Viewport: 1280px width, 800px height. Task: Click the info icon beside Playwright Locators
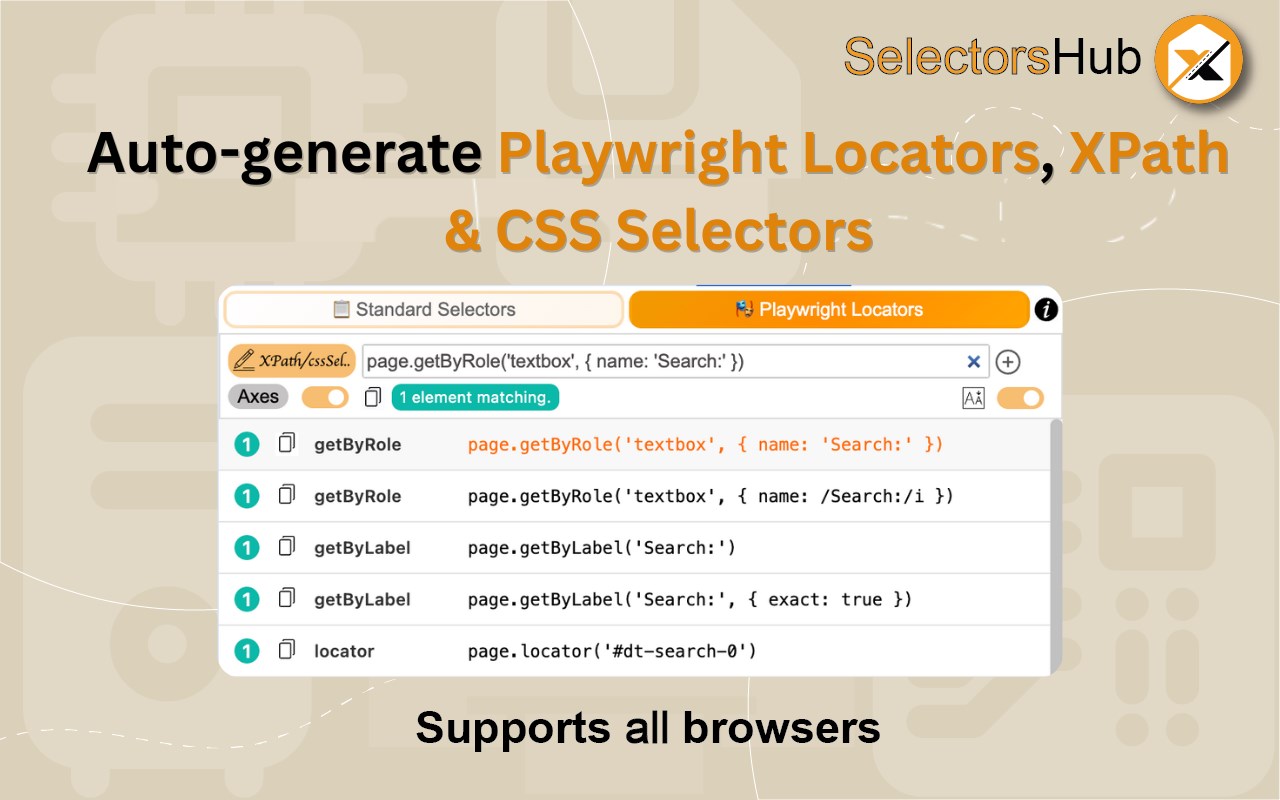tap(1046, 310)
